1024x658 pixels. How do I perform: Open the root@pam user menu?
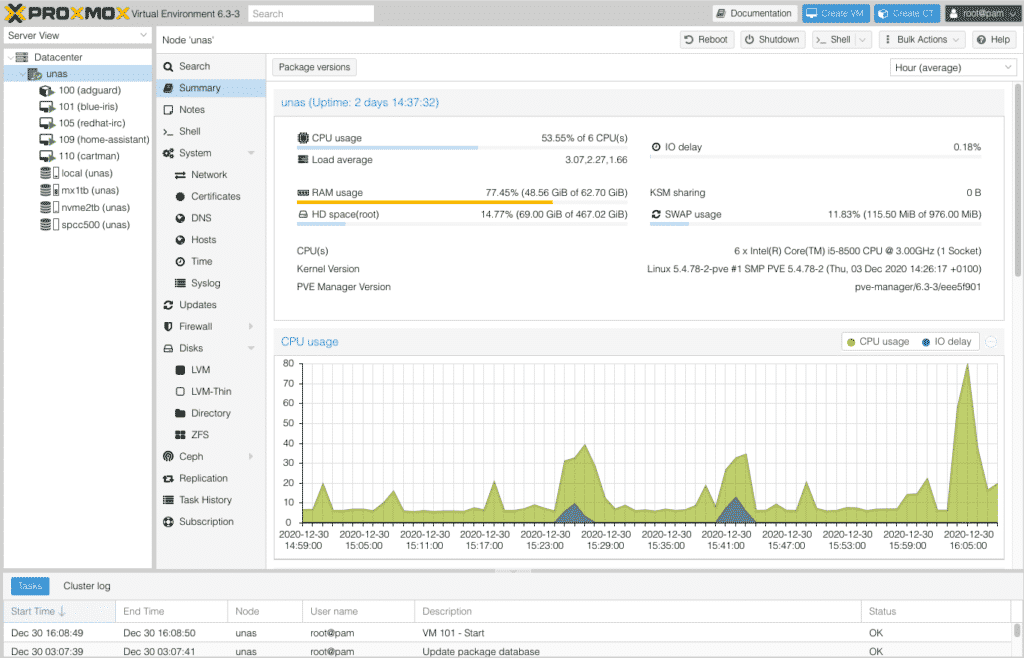982,13
